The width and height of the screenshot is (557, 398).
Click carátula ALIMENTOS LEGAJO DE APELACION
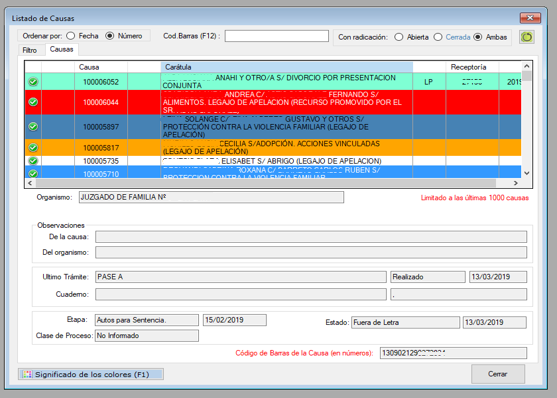pos(287,102)
